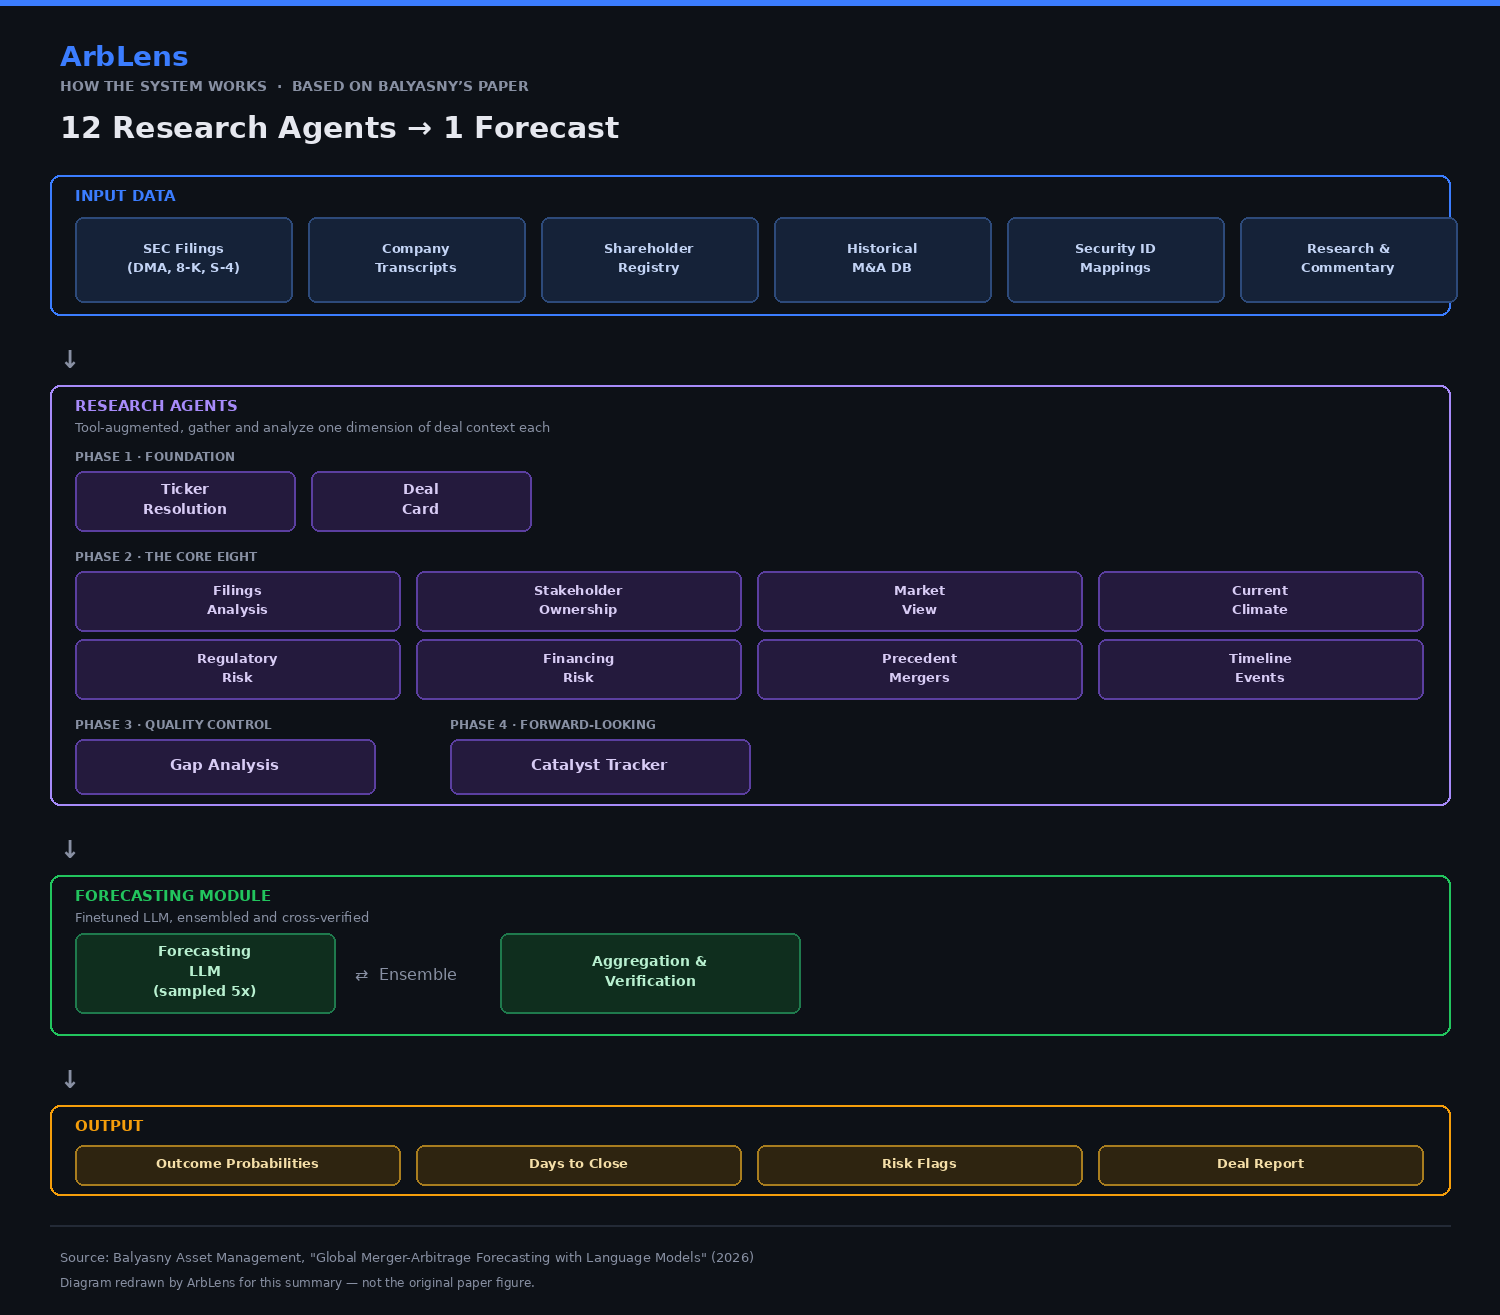Click the PHASE 4 · FORWARD-LOOKING label
The image size is (1500, 1315).
click(553, 725)
